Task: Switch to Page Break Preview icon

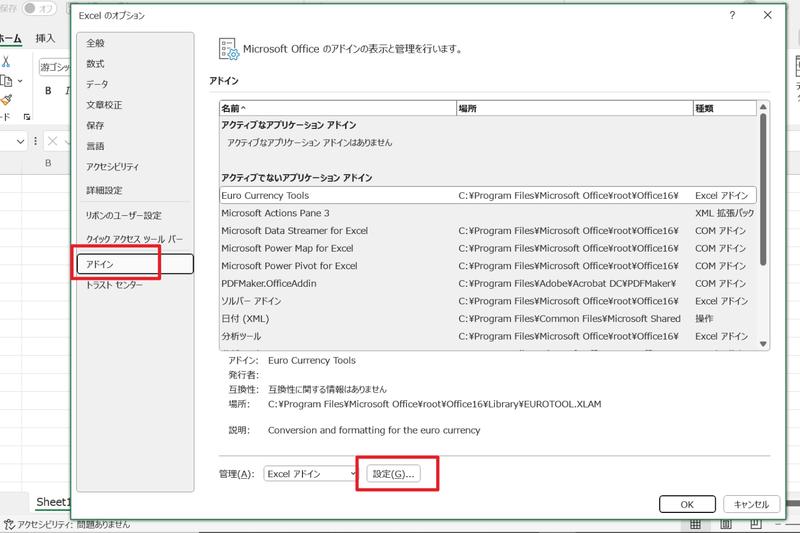Action: pyautogui.click(x=756, y=524)
